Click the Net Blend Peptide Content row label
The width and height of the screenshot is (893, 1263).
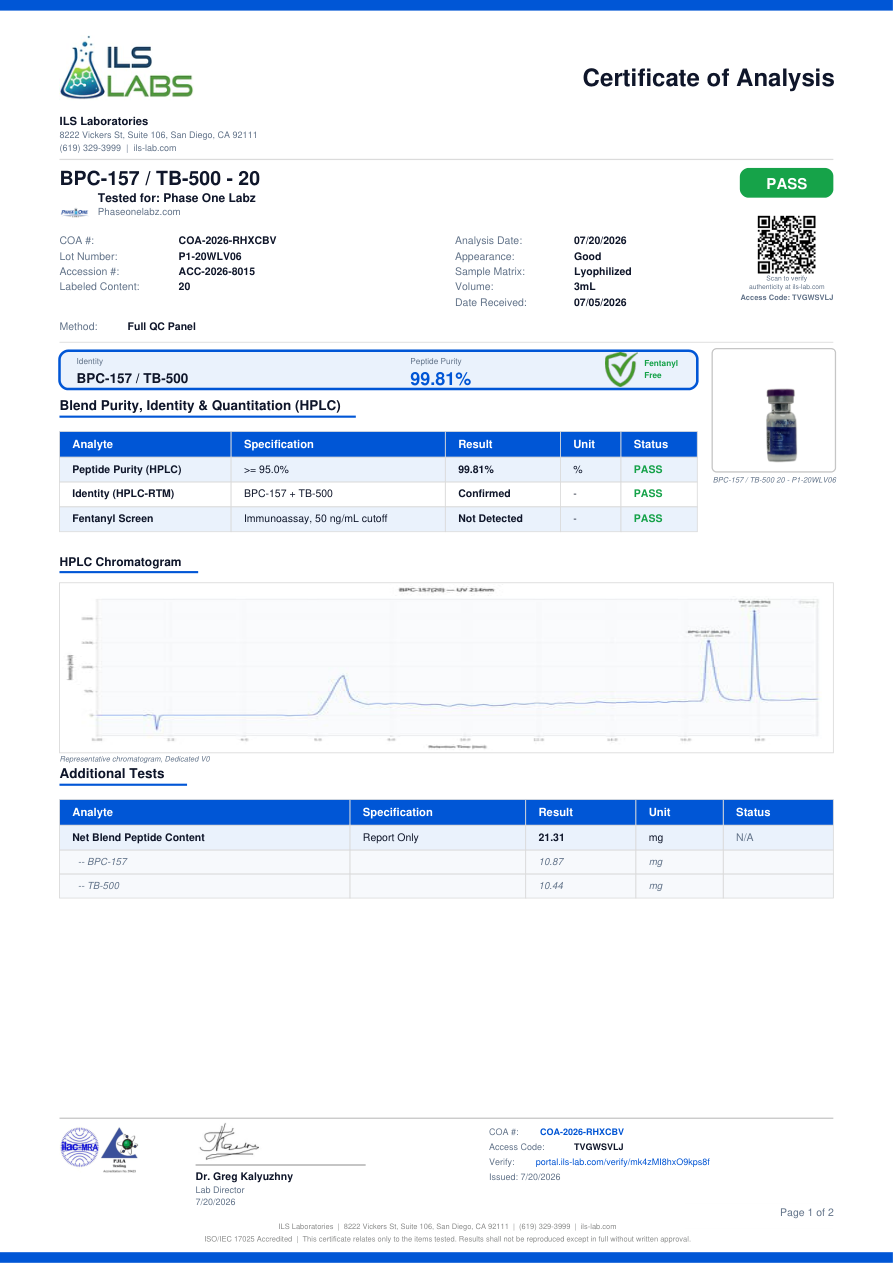[x=138, y=838]
